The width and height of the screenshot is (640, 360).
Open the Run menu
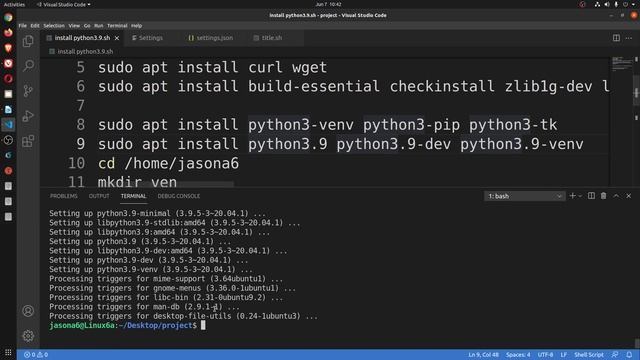(x=98, y=26)
